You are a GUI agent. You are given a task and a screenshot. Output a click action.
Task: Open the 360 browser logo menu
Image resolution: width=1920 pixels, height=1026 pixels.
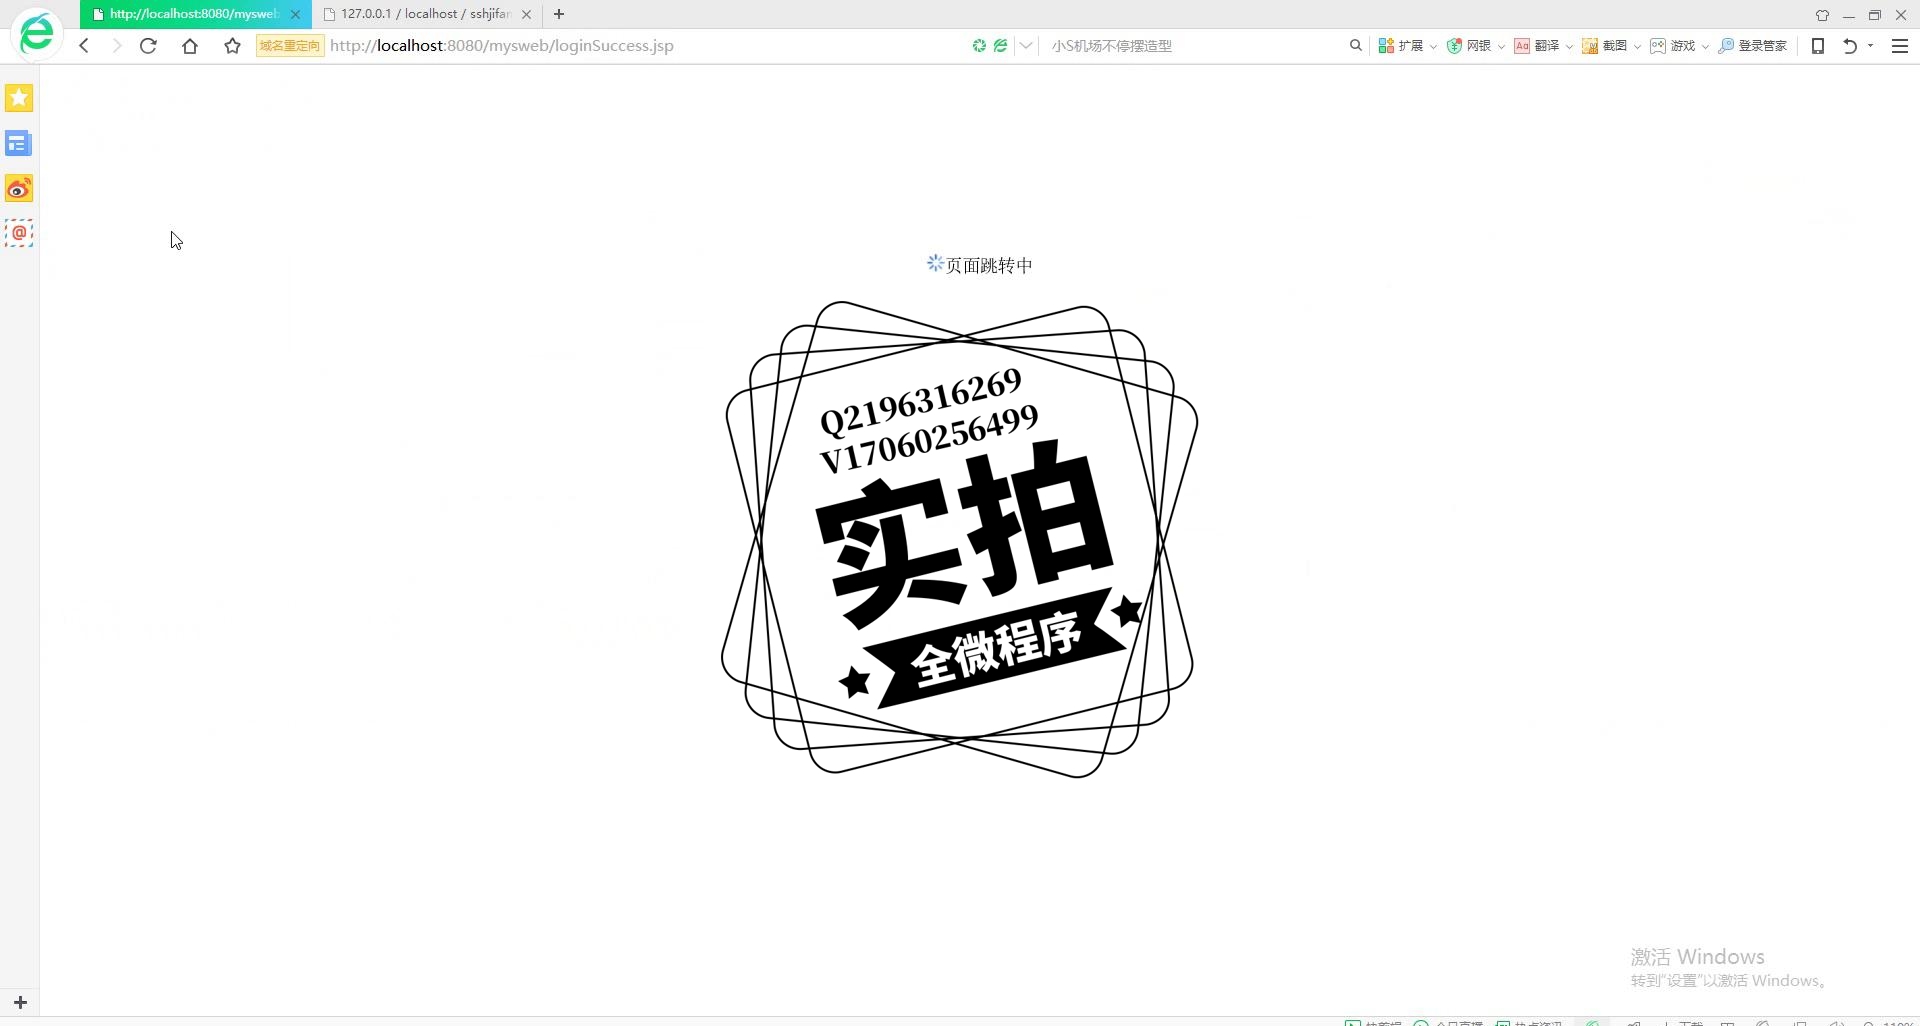37,34
